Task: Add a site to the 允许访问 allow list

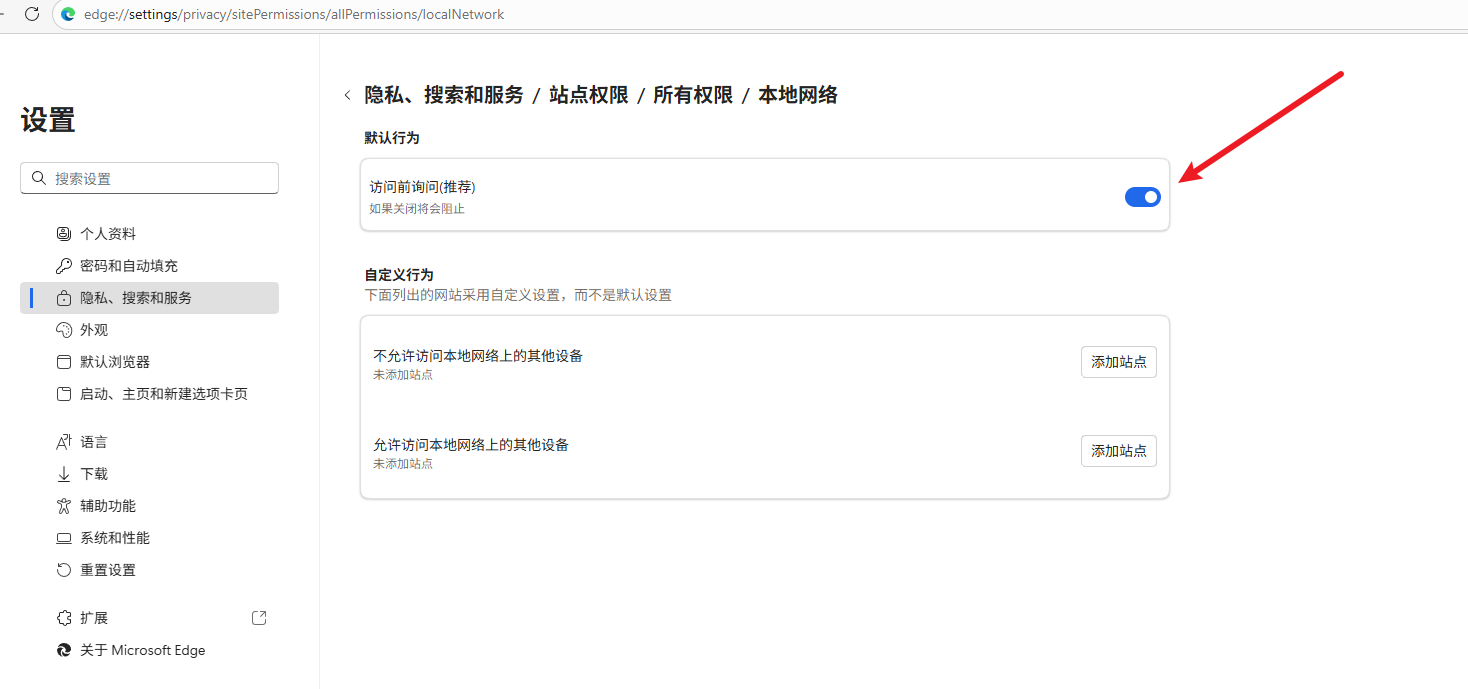Action: (x=1118, y=451)
